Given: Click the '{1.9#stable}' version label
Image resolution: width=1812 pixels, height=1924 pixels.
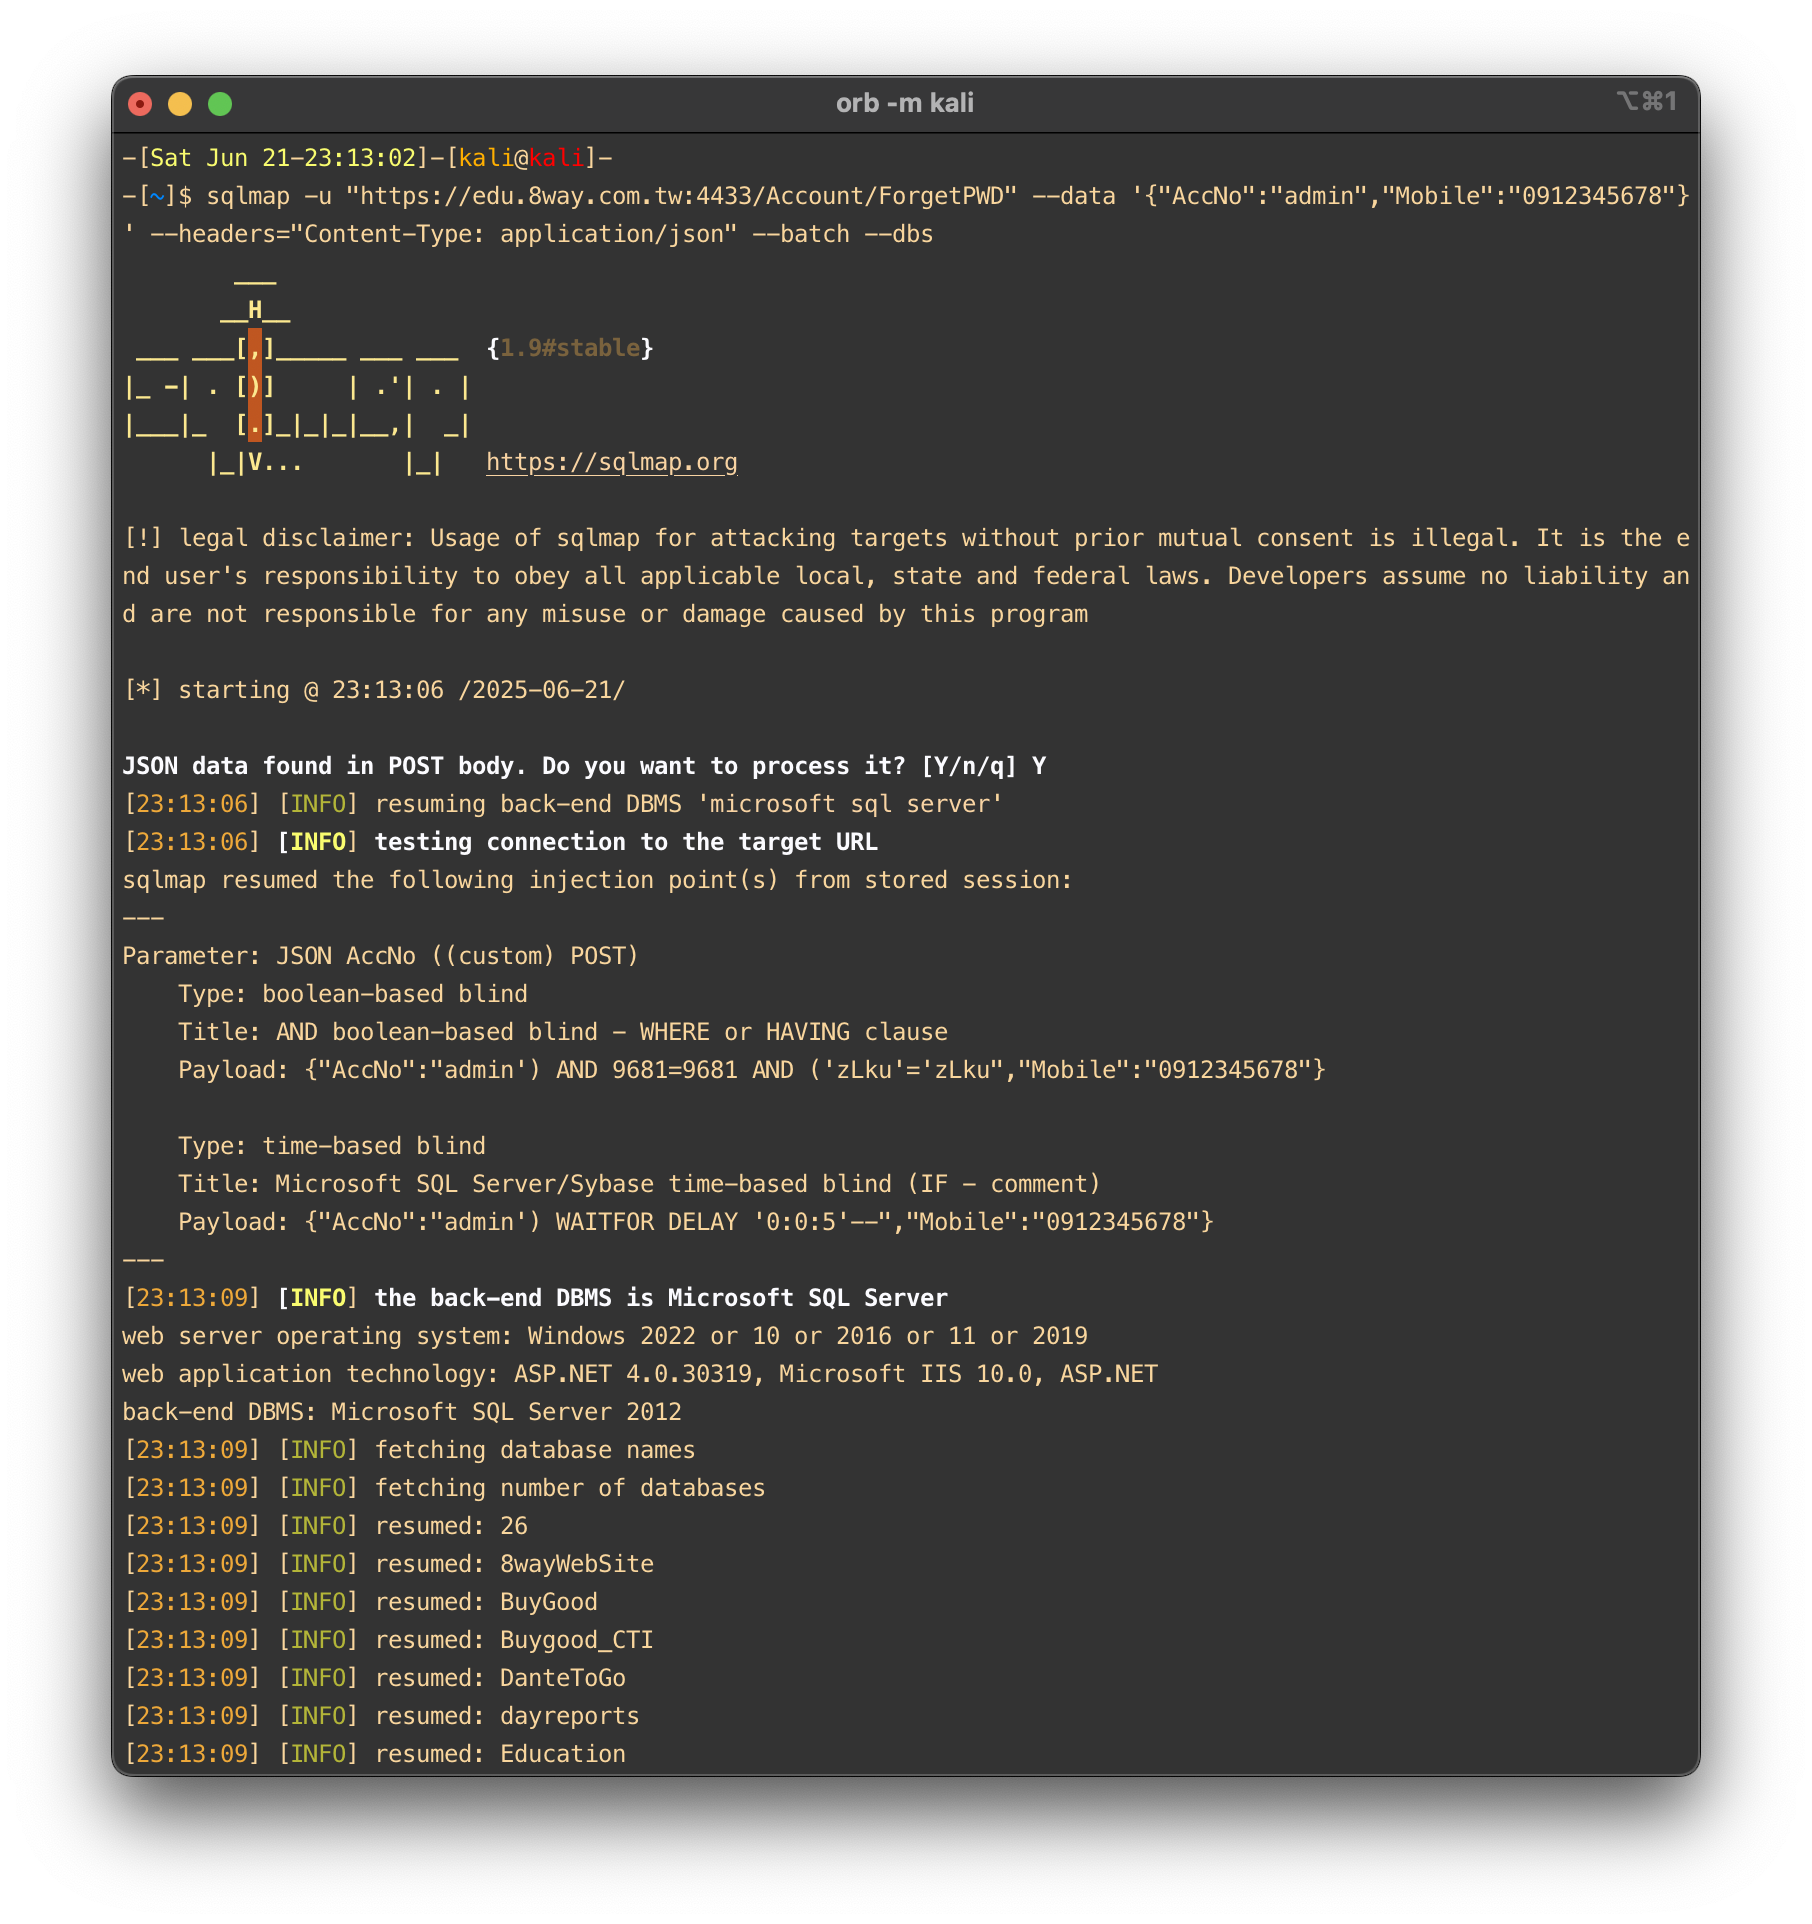Looking at the screenshot, I should coord(570,348).
